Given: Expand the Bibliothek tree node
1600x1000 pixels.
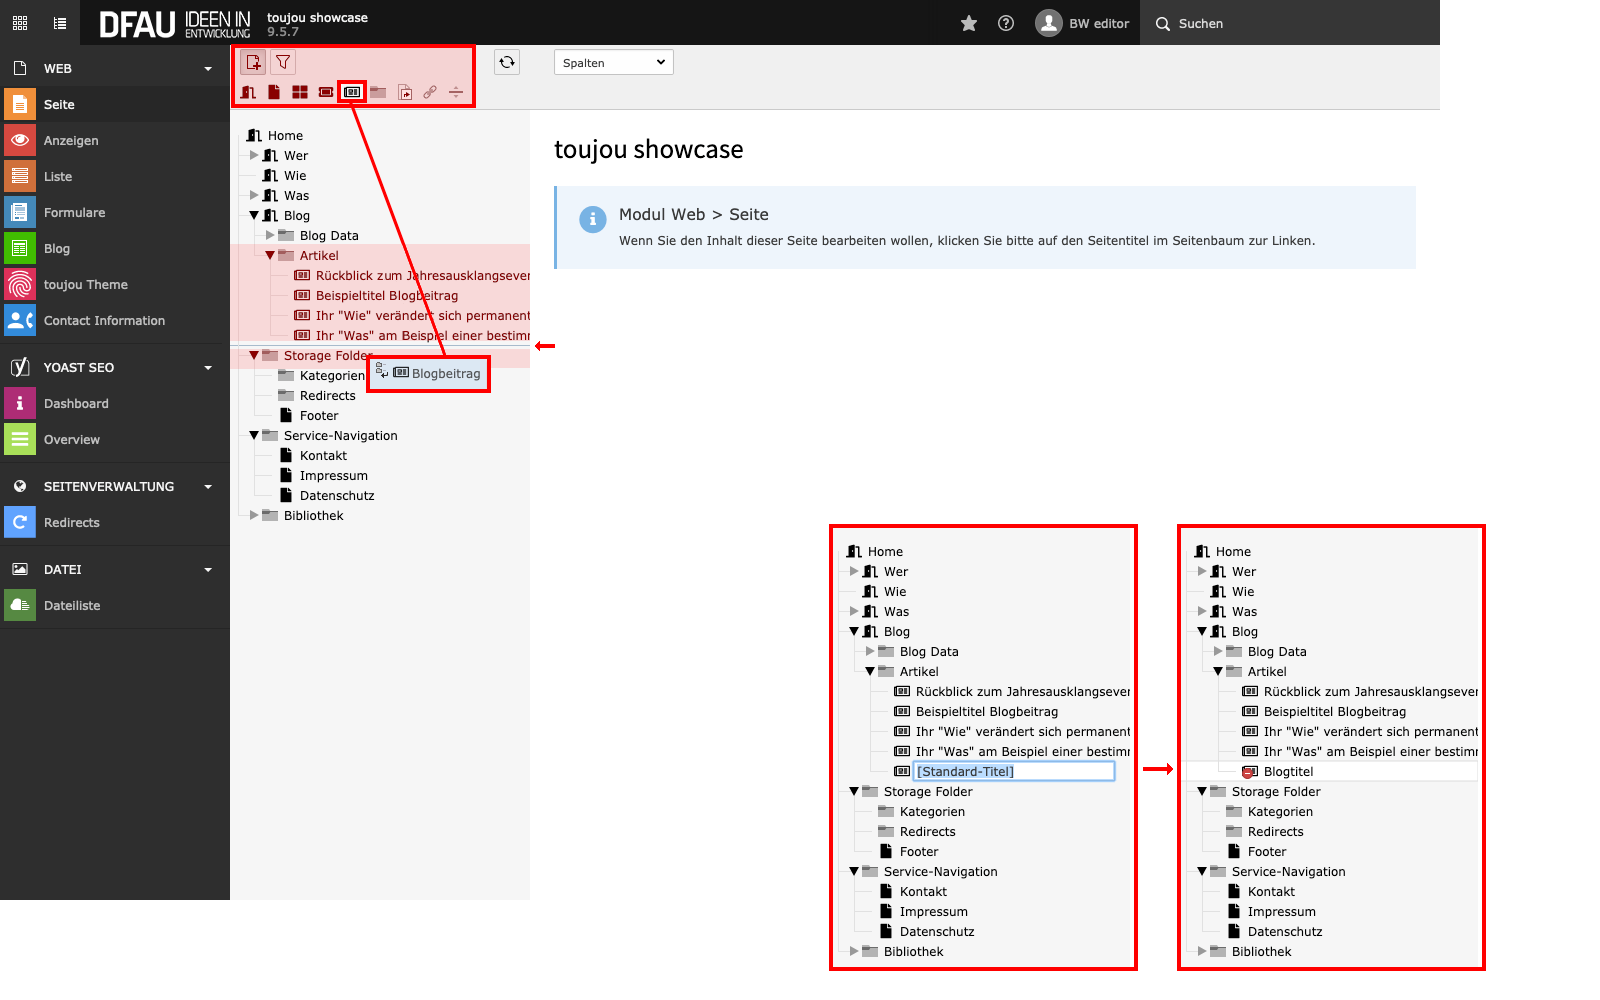Looking at the screenshot, I should (x=254, y=516).
